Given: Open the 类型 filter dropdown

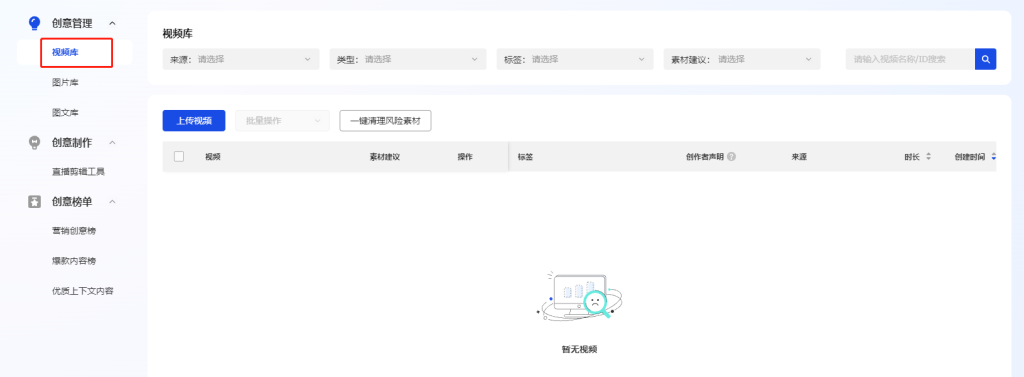Looking at the screenshot, I should (x=408, y=59).
